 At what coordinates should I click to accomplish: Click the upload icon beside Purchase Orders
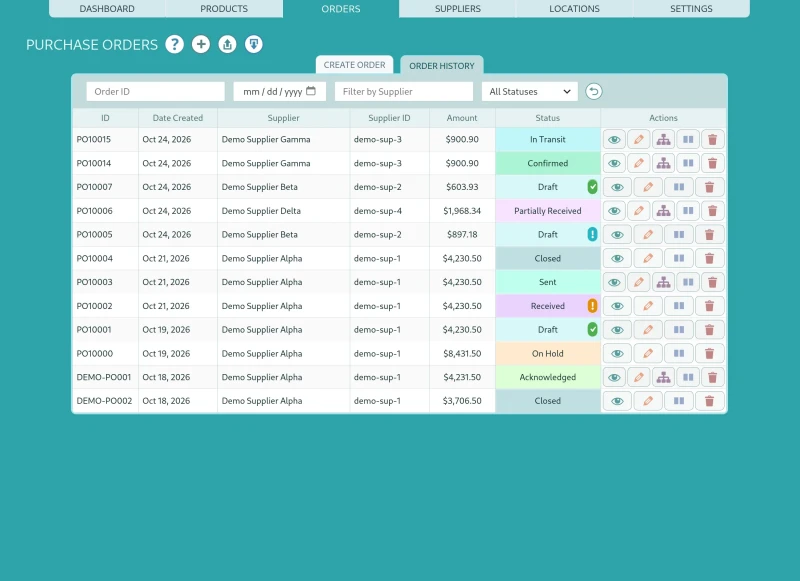coord(228,44)
